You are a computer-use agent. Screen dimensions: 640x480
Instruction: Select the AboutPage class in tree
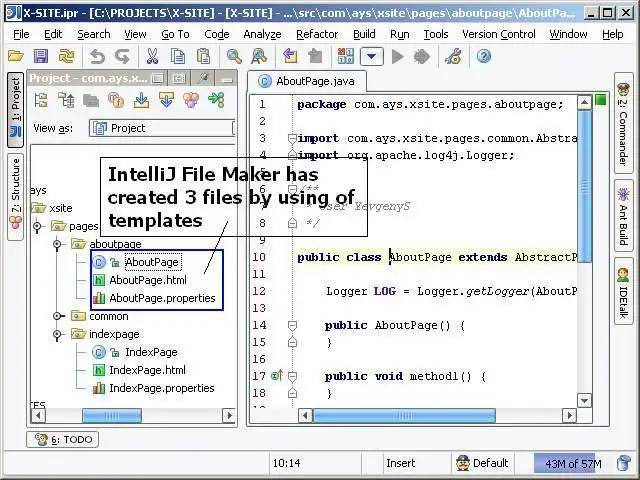tap(151, 262)
